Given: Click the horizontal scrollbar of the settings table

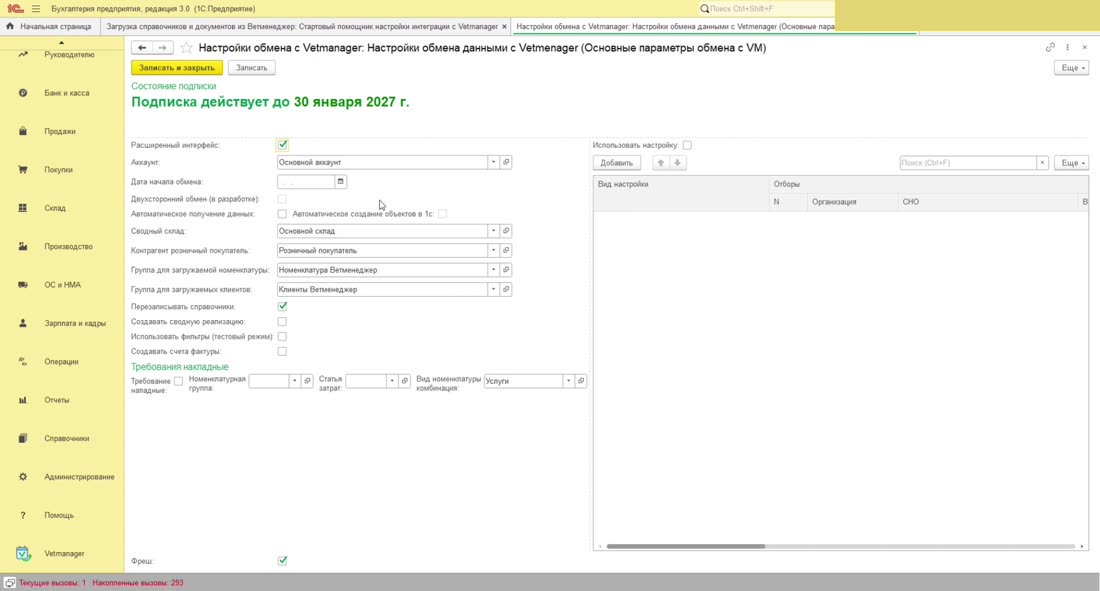Looking at the screenshot, I should pyautogui.click(x=686, y=546).
